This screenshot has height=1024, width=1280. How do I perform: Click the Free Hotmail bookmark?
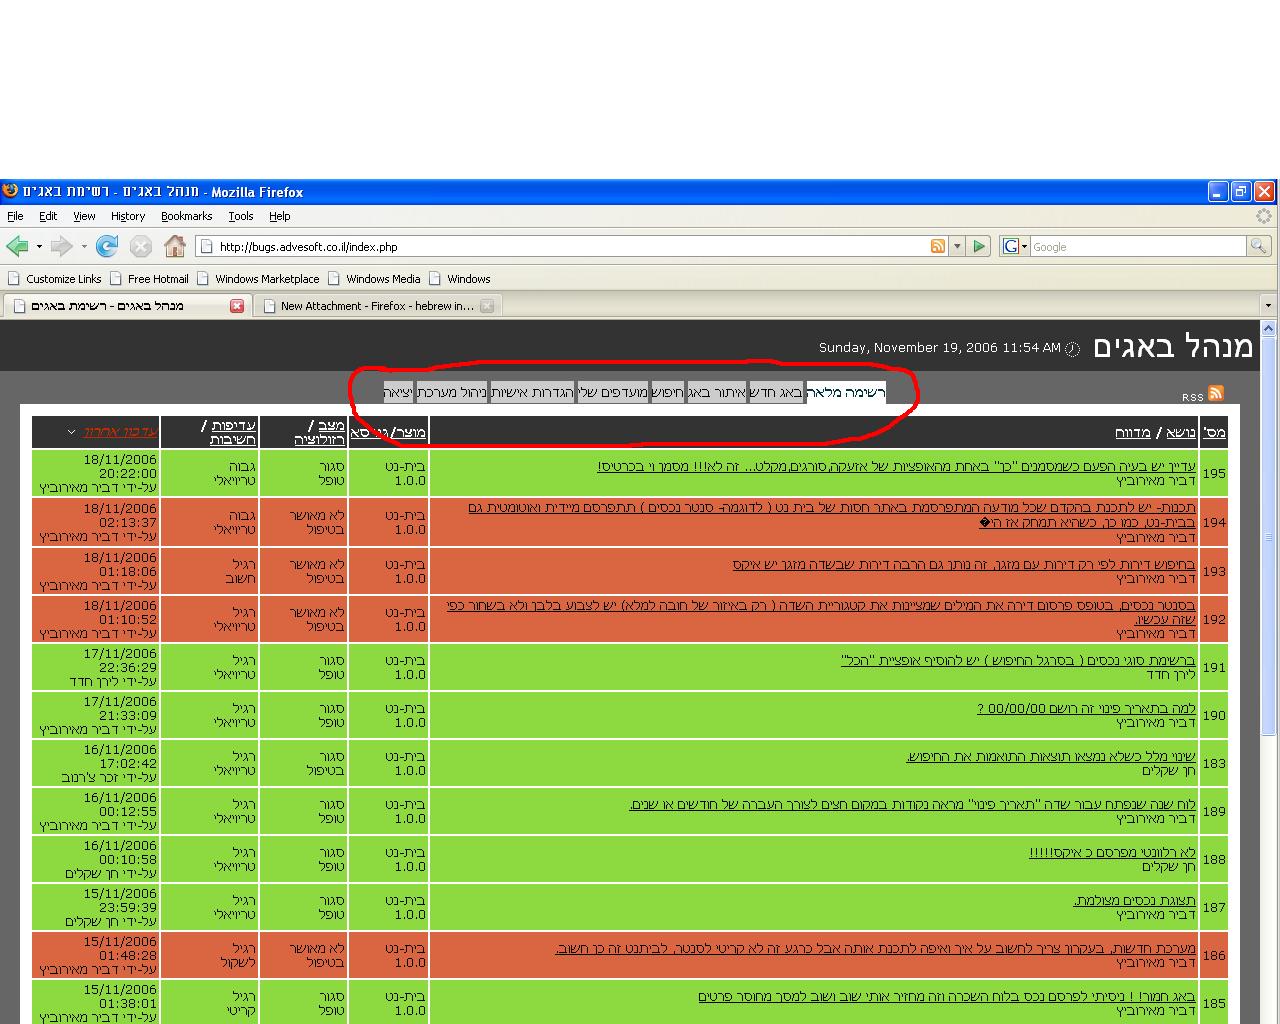click(157, 279)
